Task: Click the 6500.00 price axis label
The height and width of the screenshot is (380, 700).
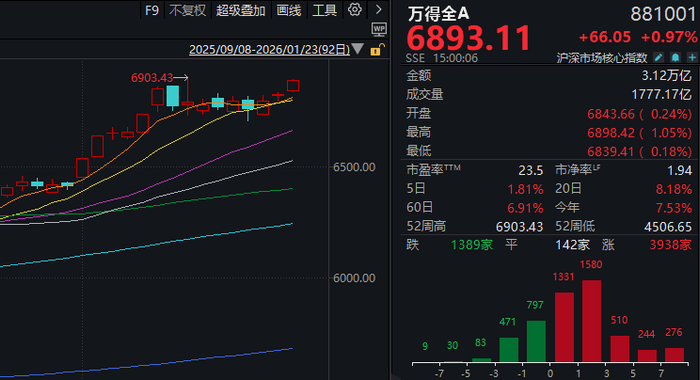Action: [x=354, y=167]
